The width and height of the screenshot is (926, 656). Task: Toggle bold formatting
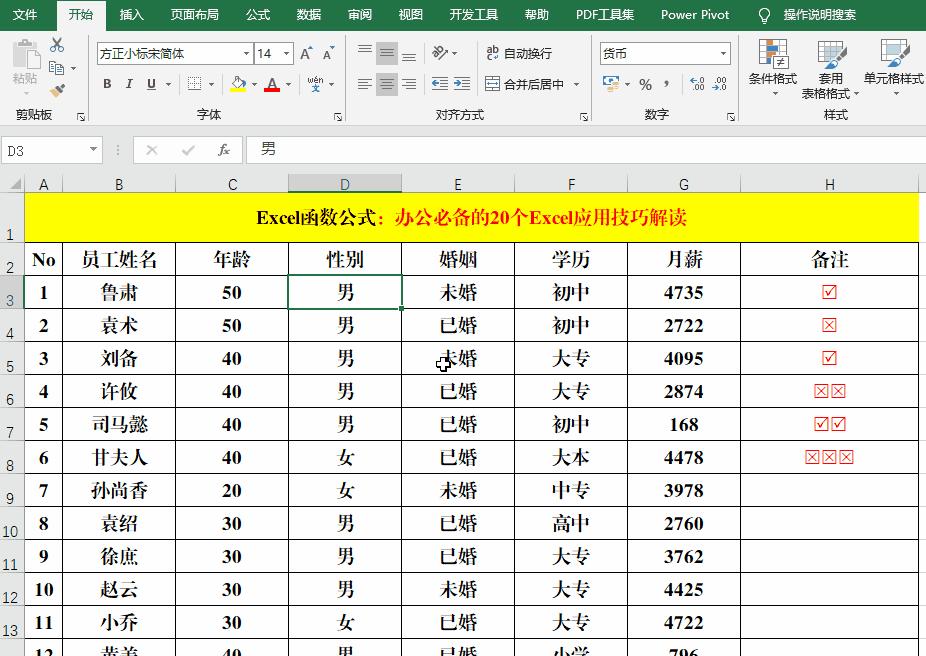coord(107,83)
